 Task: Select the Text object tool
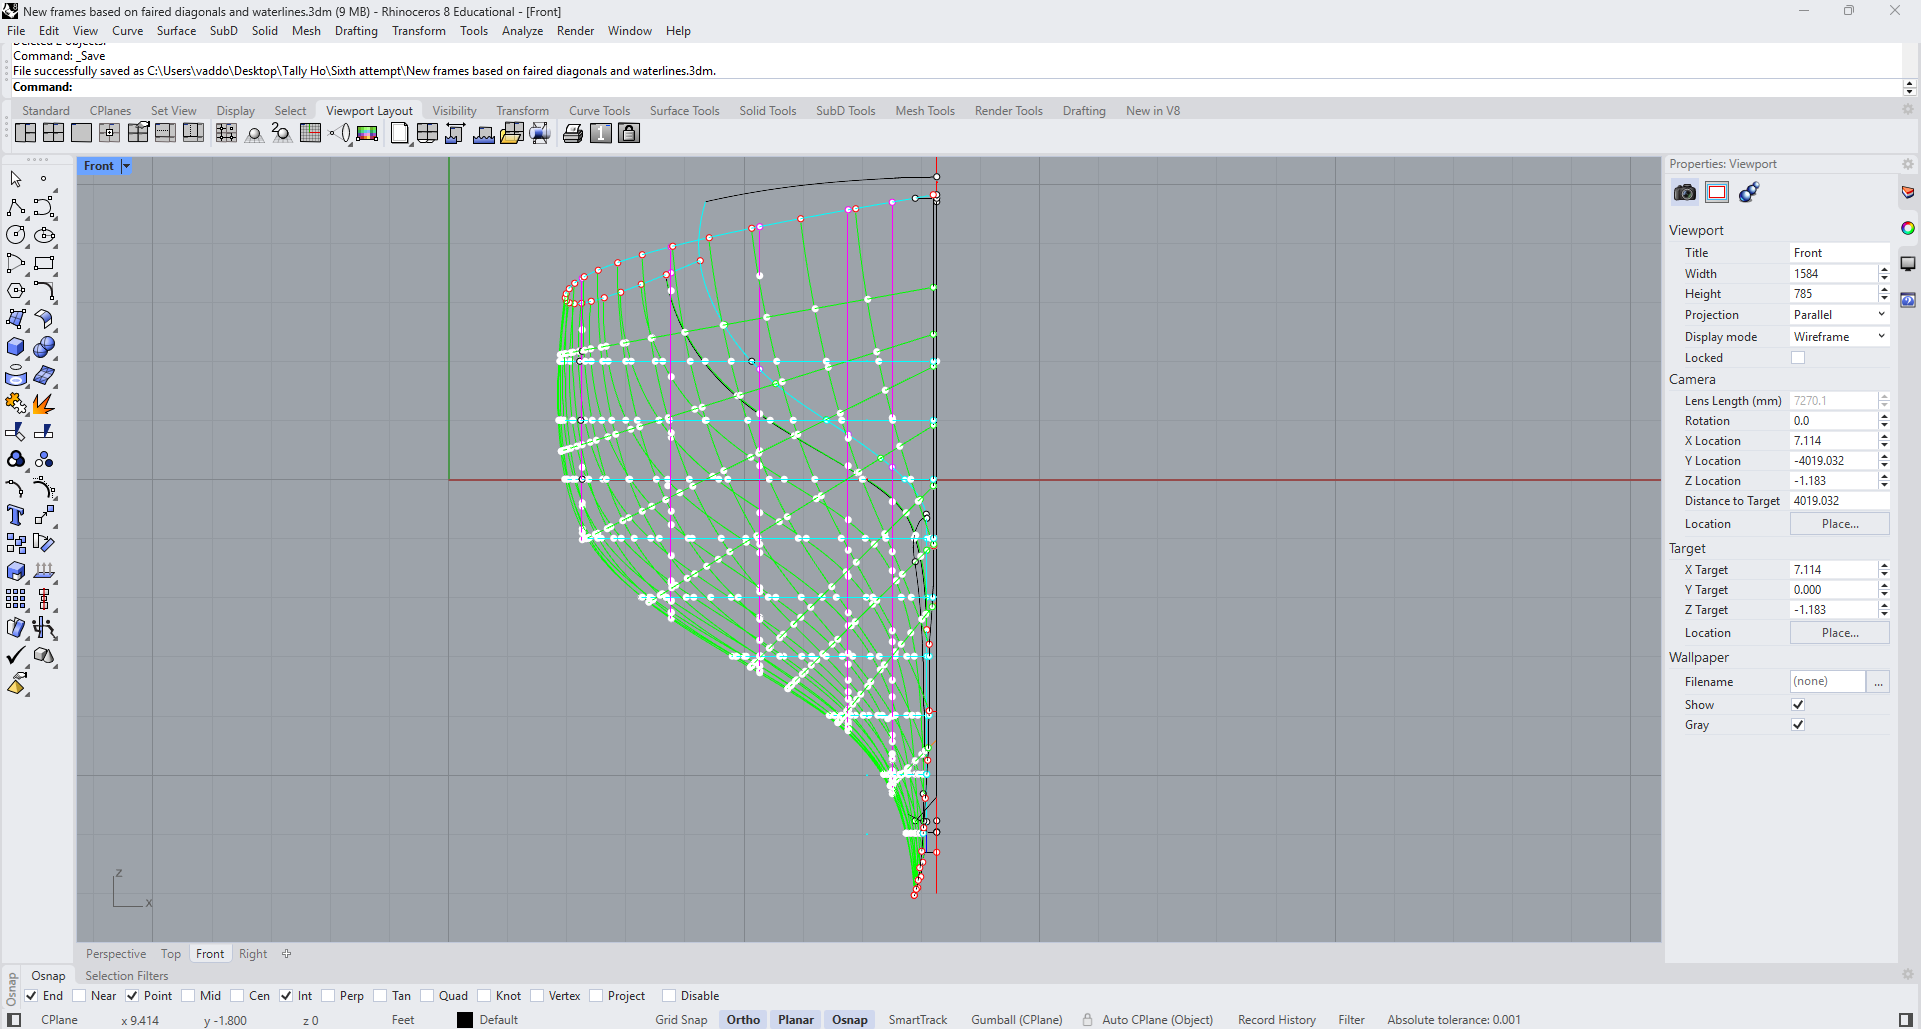(16, 515)
